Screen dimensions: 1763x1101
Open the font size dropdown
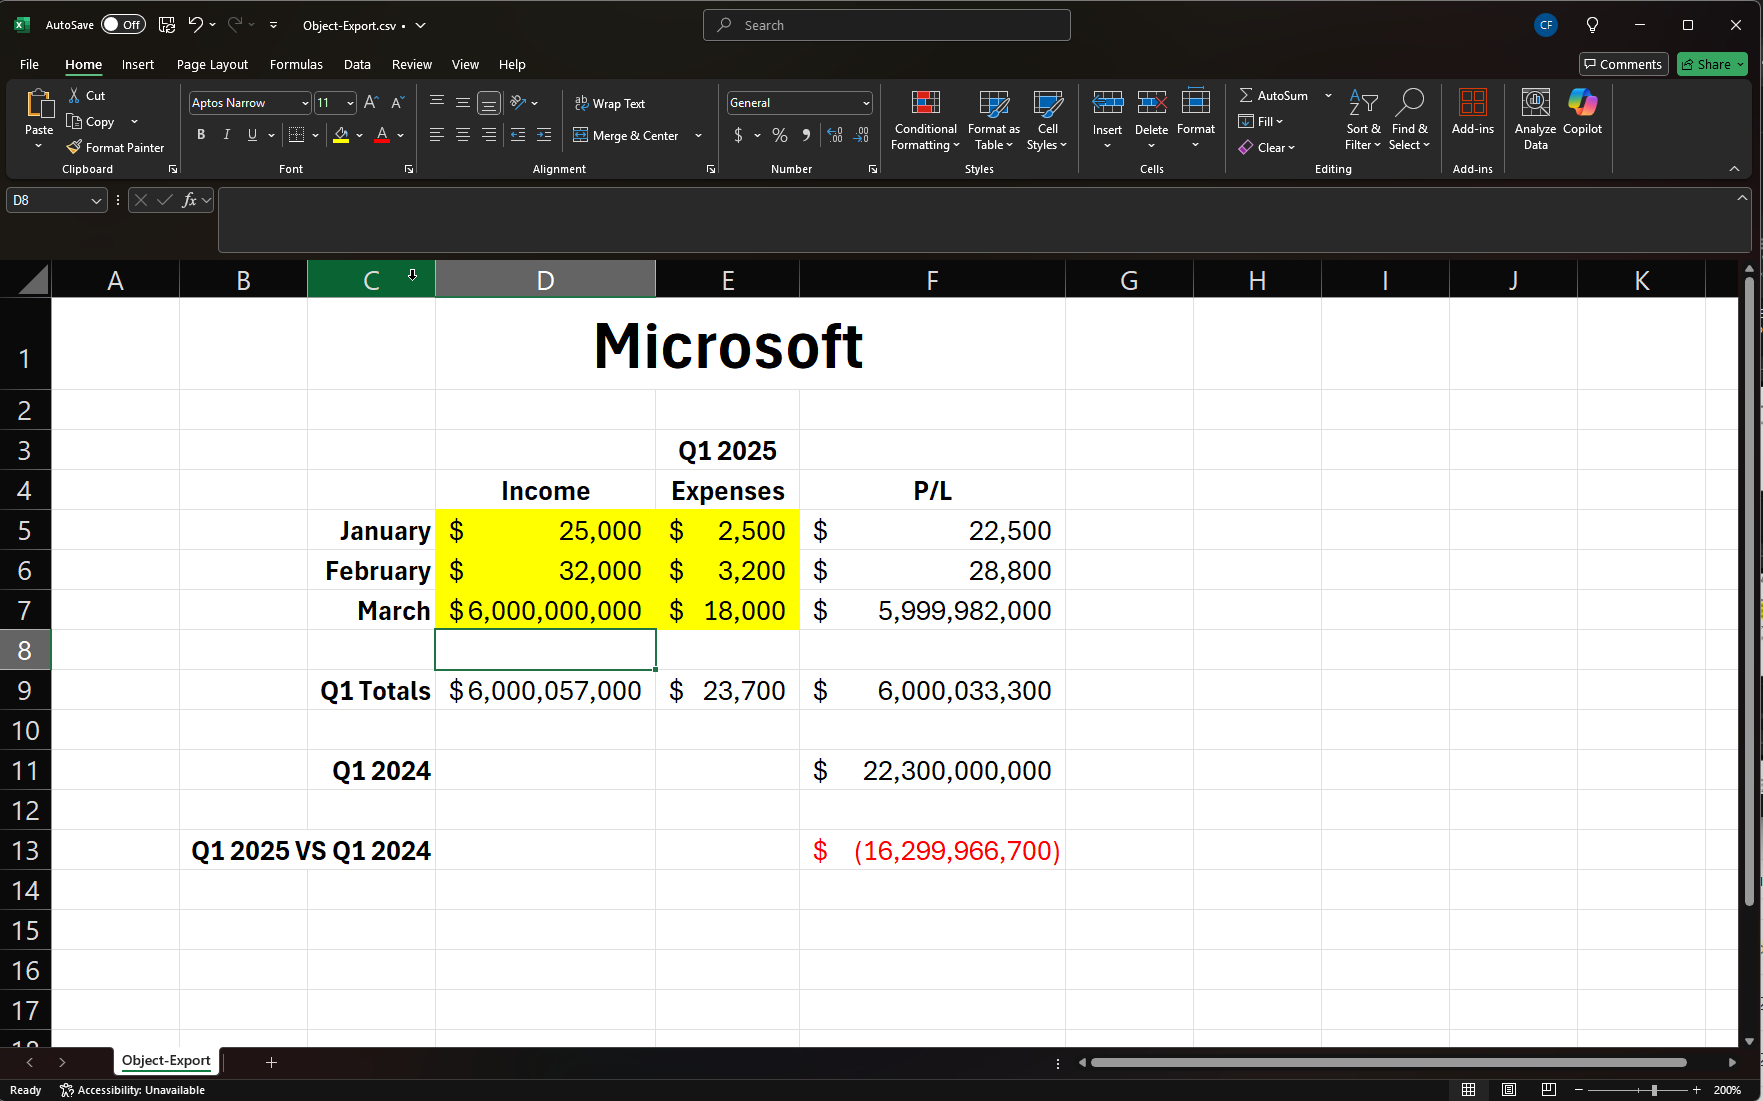350,103
